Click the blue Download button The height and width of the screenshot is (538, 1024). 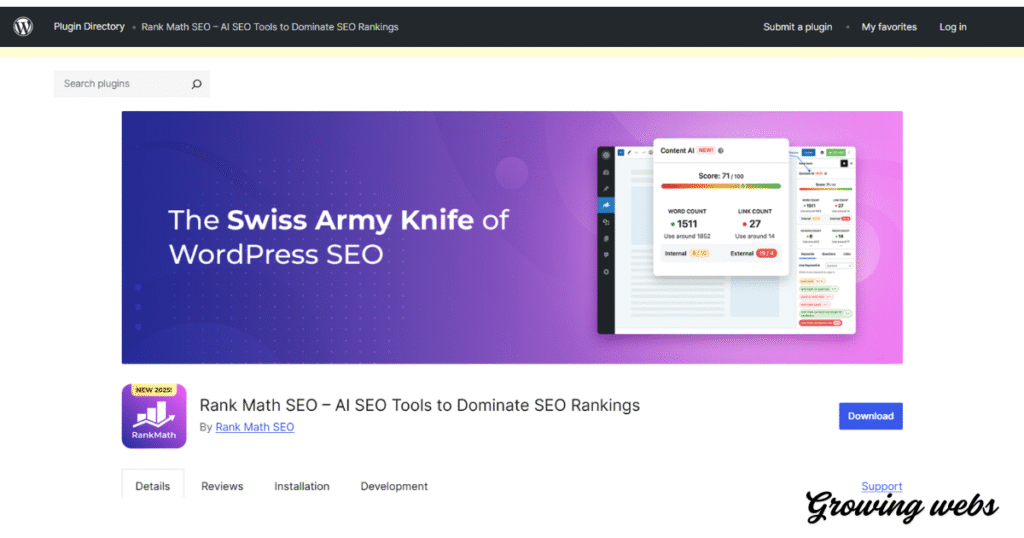[871, 416]
